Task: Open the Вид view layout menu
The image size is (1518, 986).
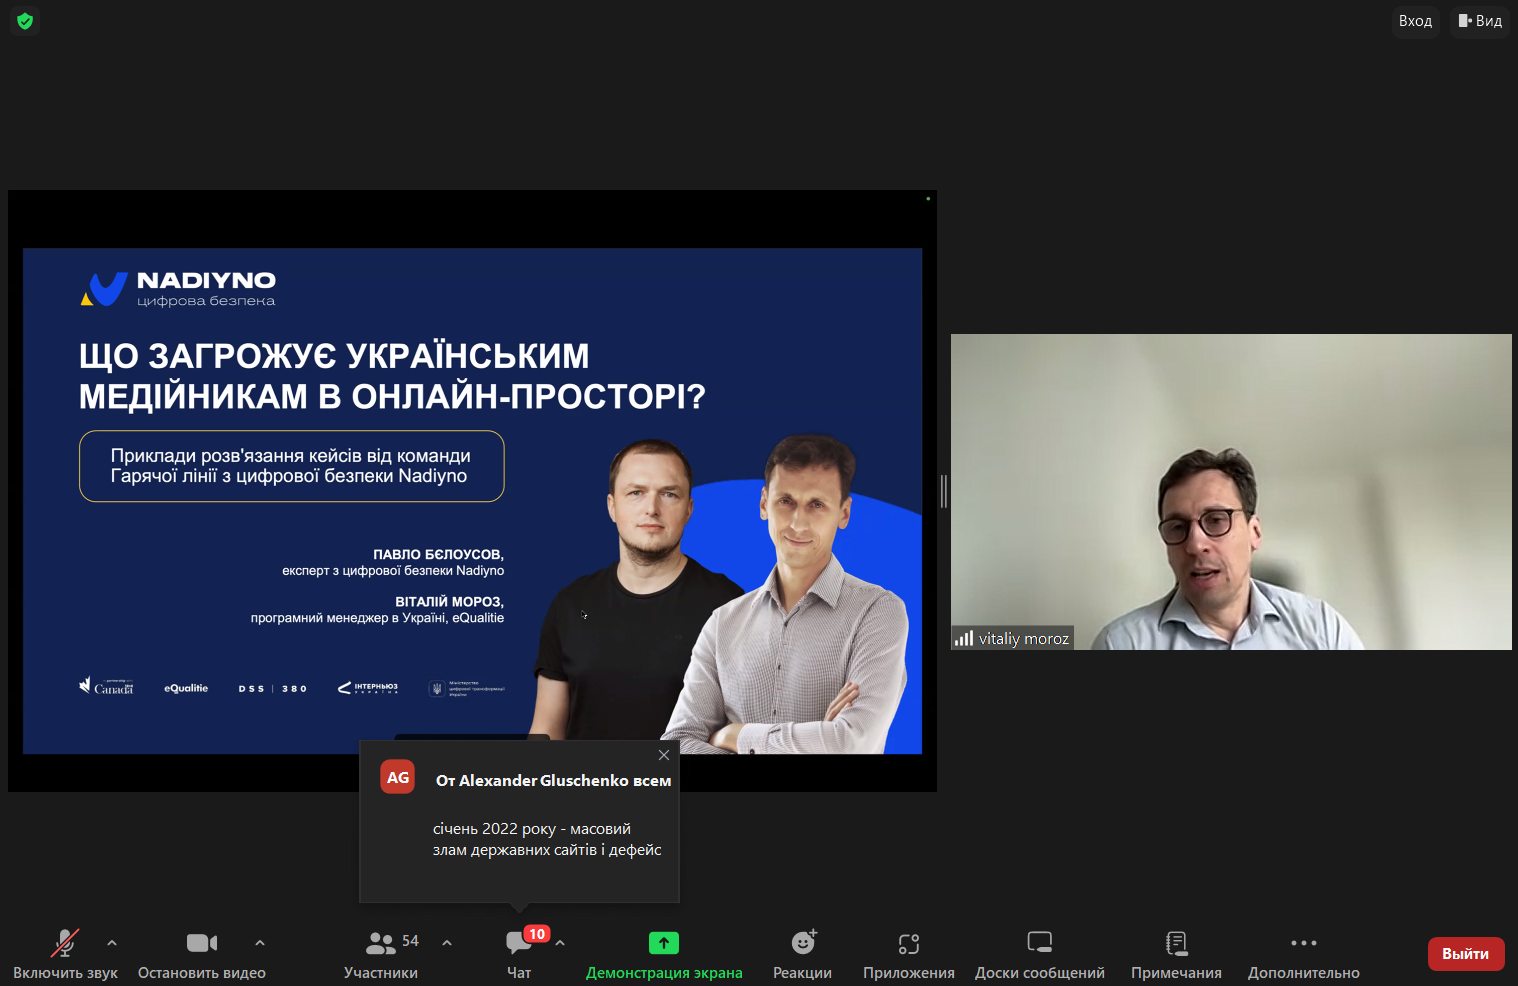Action: point(1480,21)
